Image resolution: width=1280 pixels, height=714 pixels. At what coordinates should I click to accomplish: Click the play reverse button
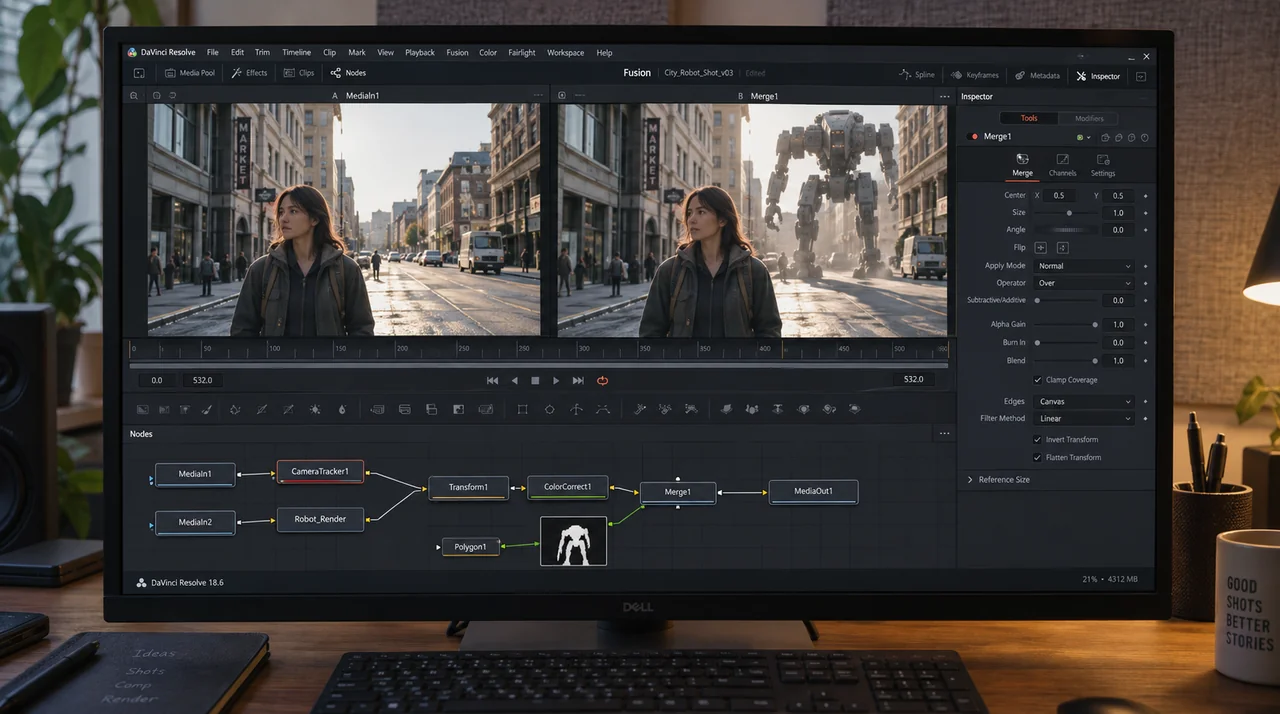pos(514,380)
